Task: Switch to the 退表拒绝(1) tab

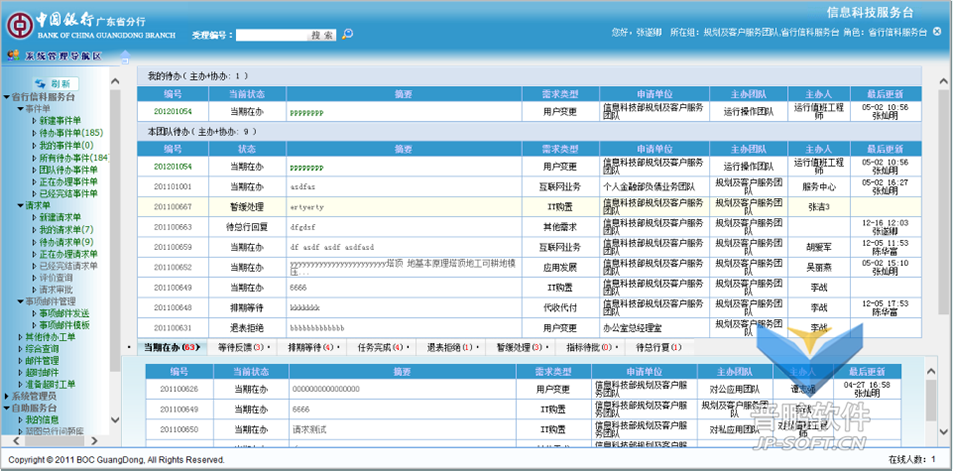Action: (x=450, y=348)
